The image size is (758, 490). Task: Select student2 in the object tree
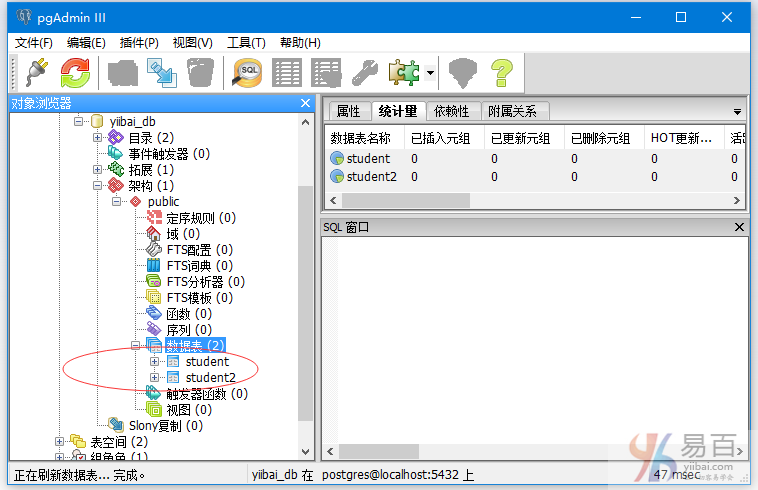(x=208, y=377)
